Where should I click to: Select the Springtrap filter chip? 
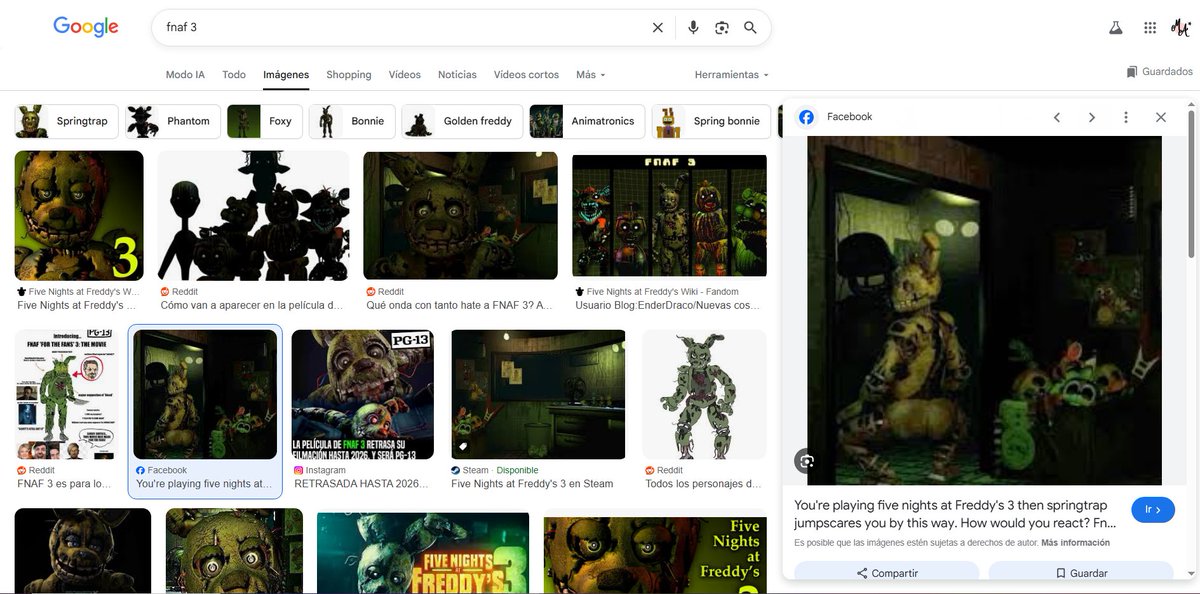(x=67, y=121)
